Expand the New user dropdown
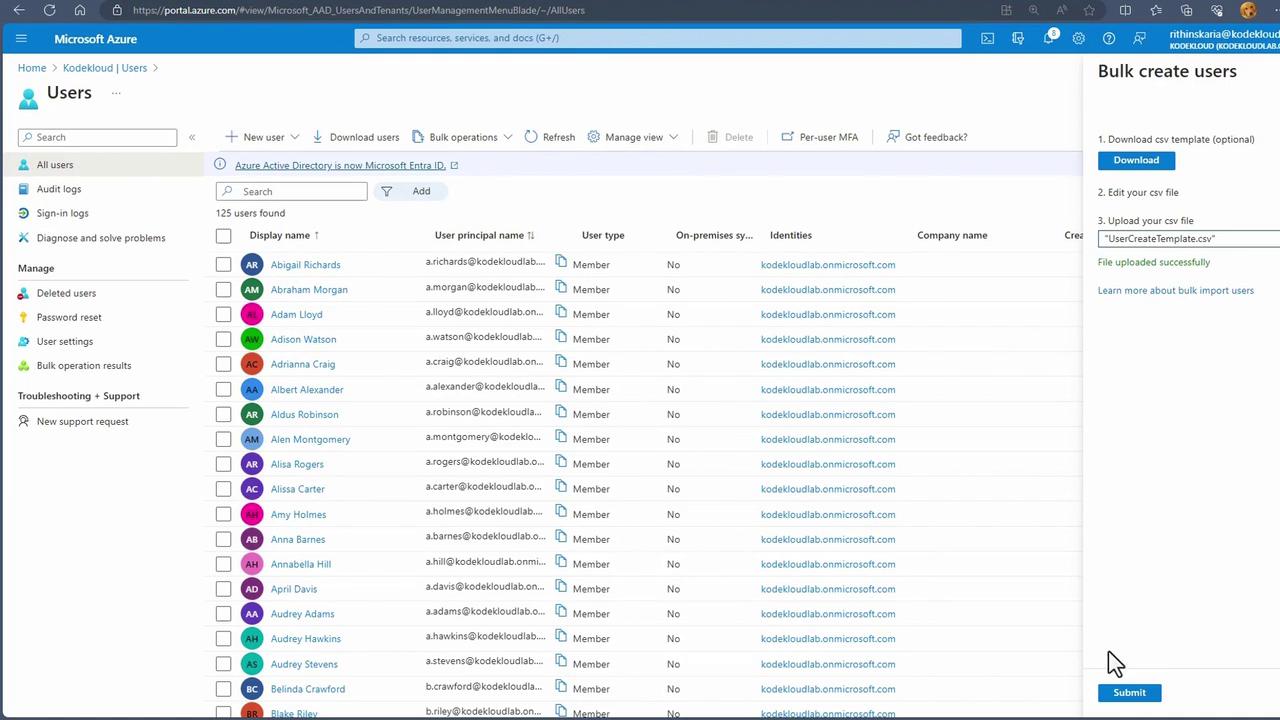The height and width of the screenshot is (720, 1280). pos(262,137)
